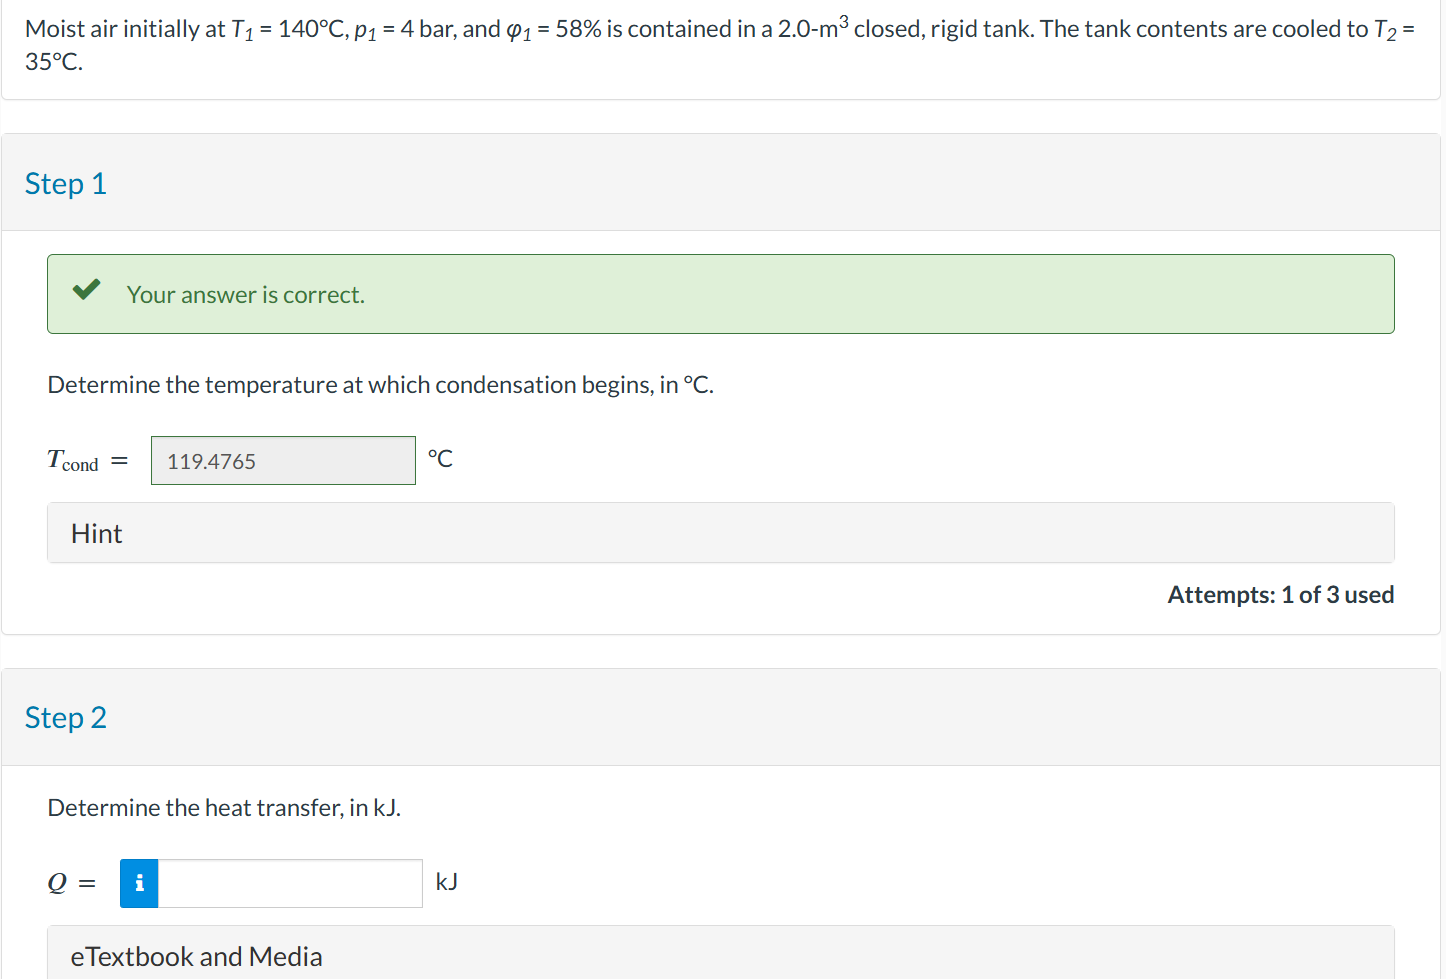Click the green checkmark in the success banner
1446x979 pixels.
(x=86, y=290)
